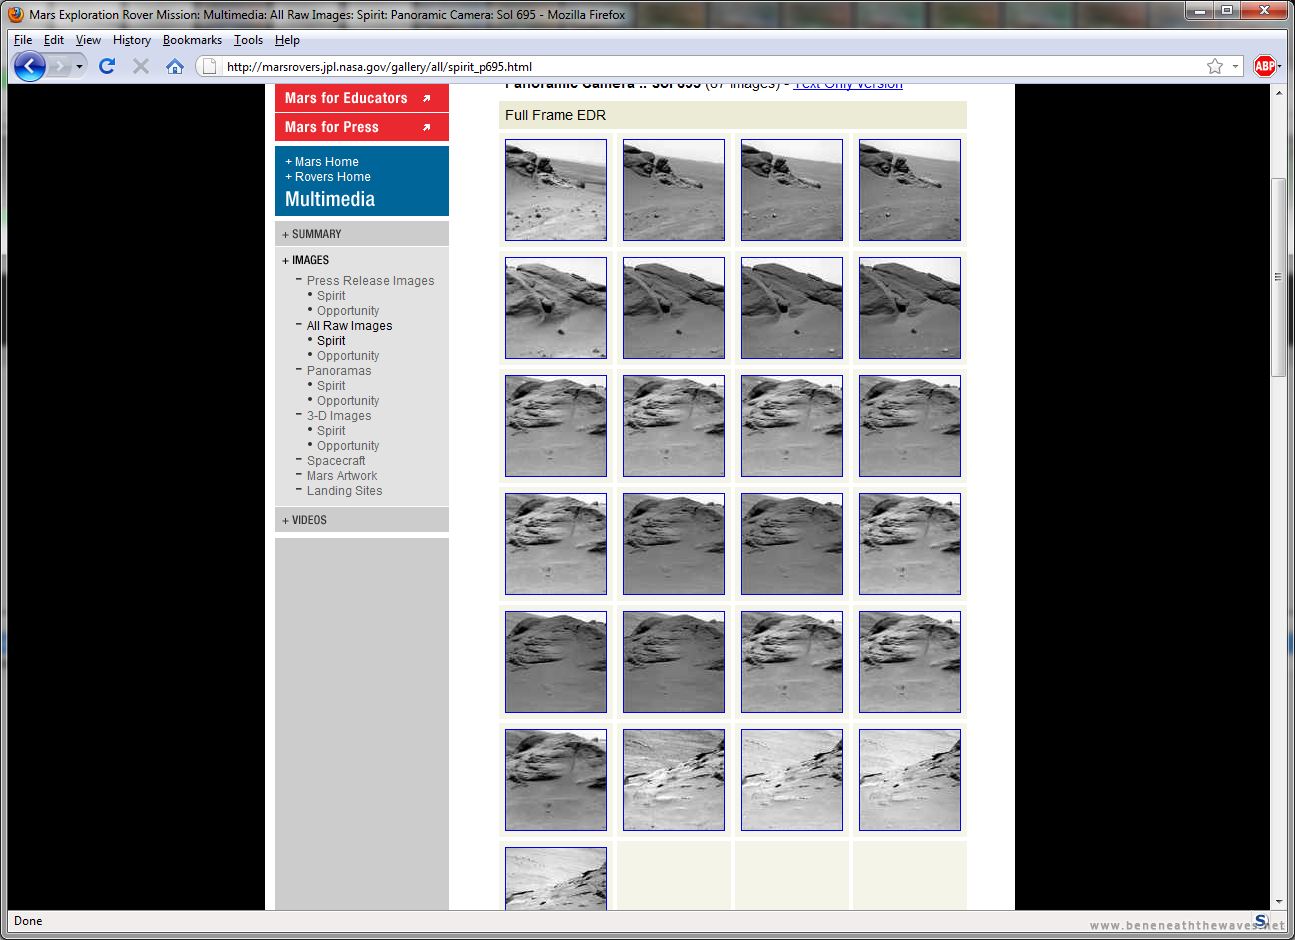
Task: Open fourth thumbnail in the fifth row
Action: pos(910,662)
